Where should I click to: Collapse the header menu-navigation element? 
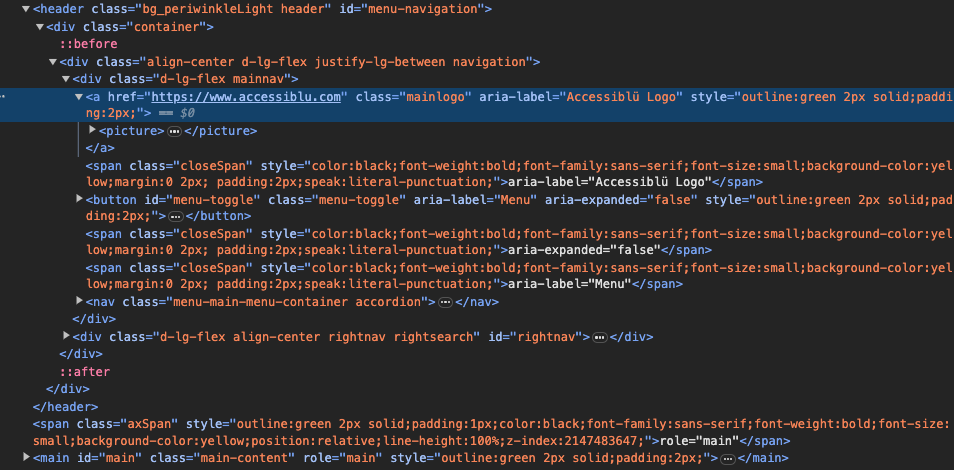click(x=24, y=9)
